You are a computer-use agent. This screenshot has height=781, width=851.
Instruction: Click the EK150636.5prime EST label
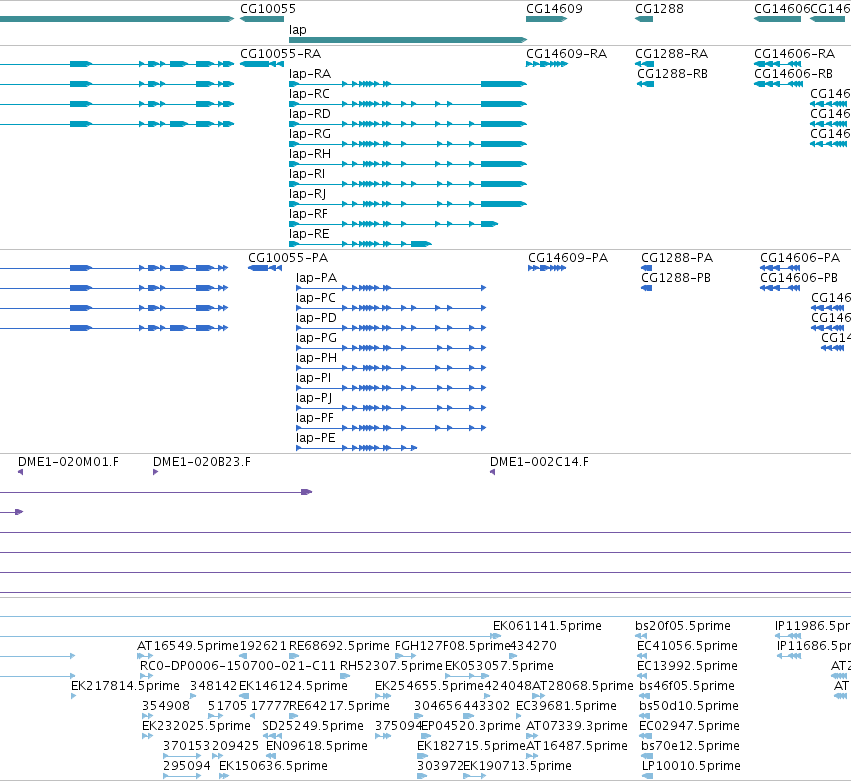pyautogui.click(x=274, y=766)
